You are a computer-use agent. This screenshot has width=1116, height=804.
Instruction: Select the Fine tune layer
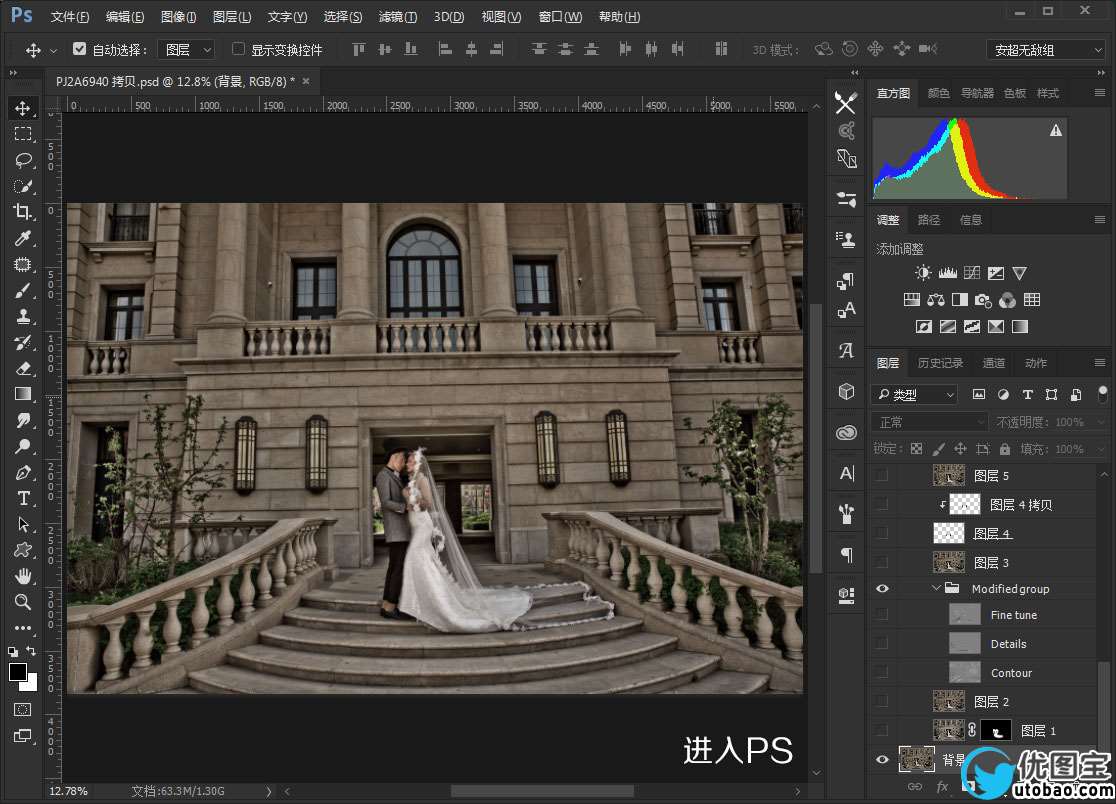1013,615
